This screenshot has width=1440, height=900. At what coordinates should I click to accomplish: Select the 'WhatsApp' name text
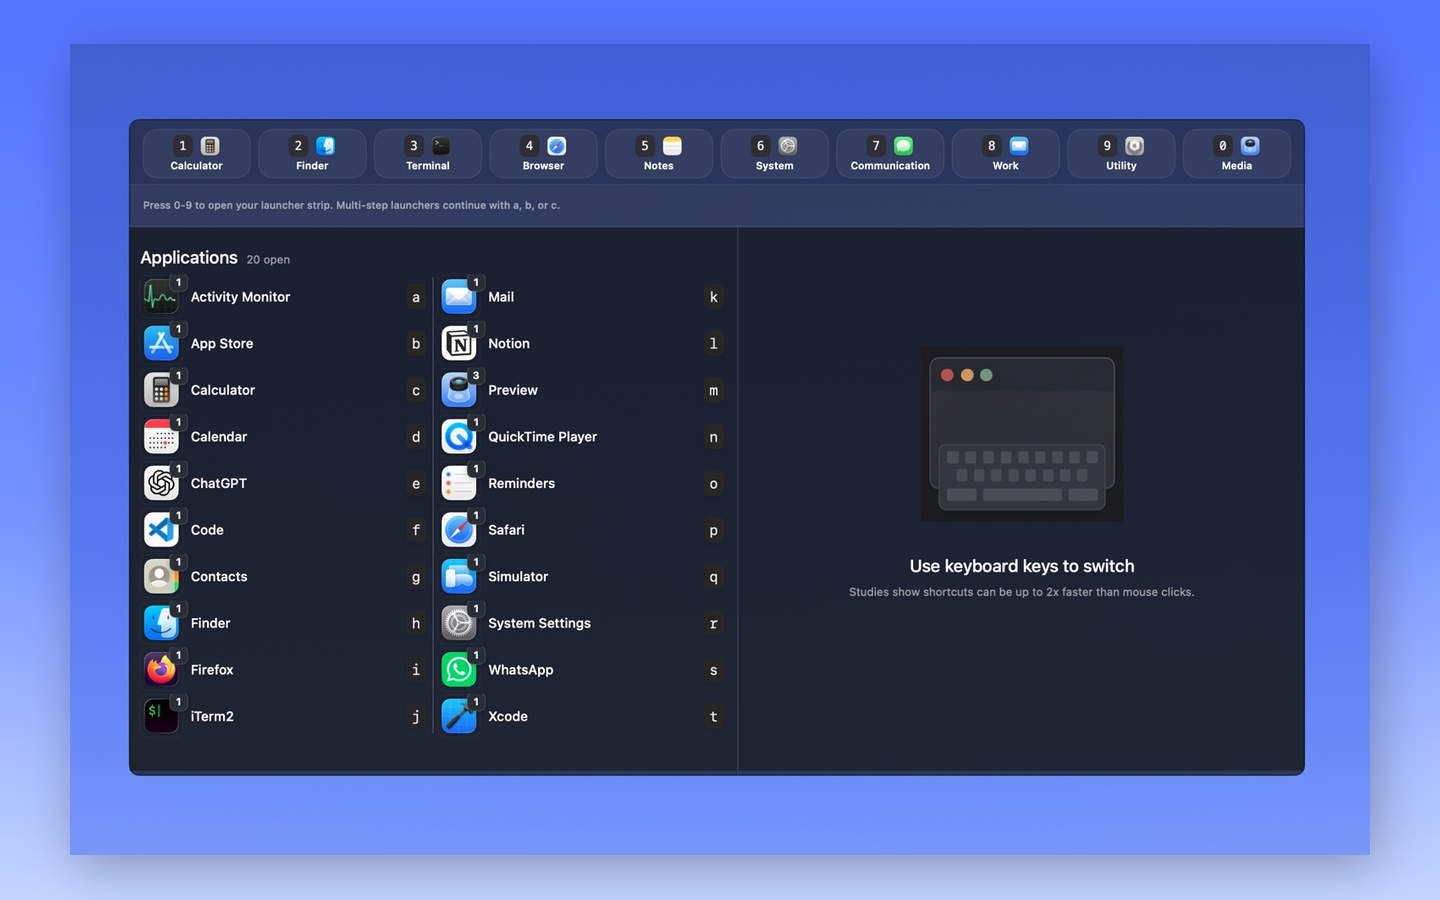[x=520, y=670]
